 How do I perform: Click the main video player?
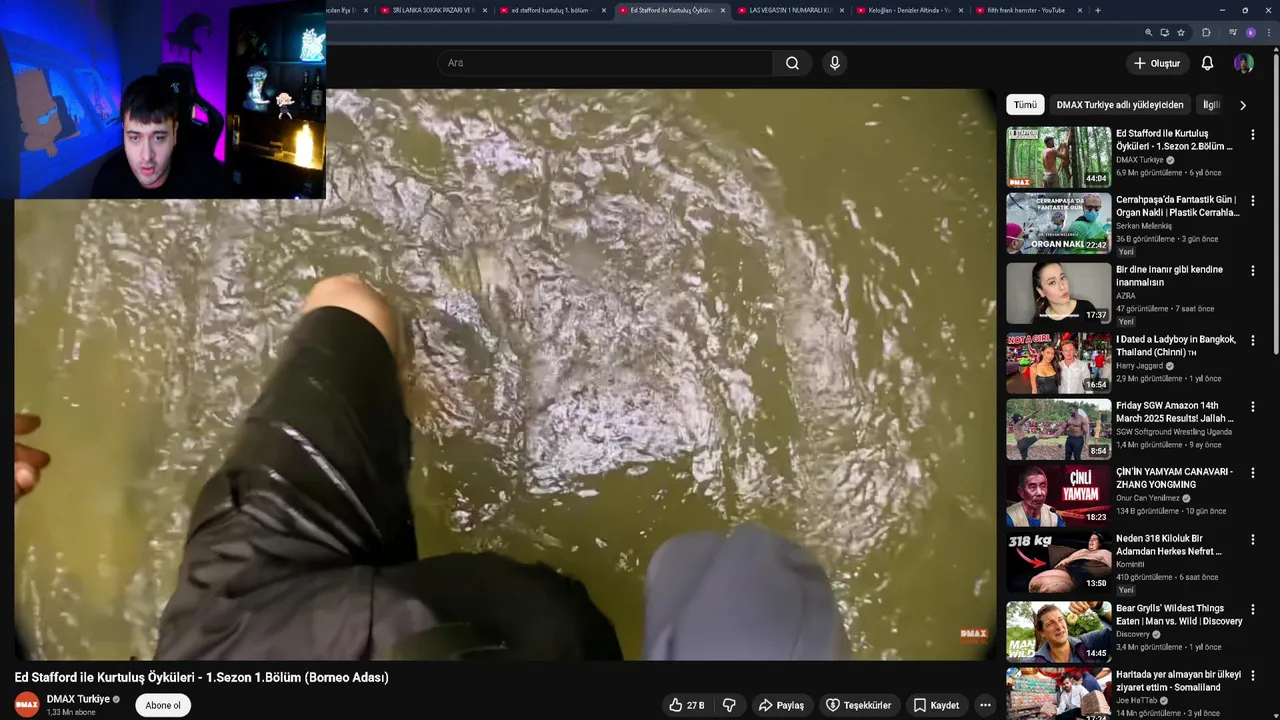point(506,374)
